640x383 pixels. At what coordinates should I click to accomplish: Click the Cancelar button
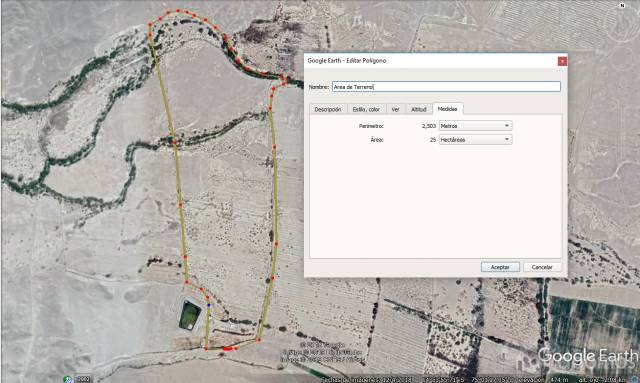[x=542, y=267]
